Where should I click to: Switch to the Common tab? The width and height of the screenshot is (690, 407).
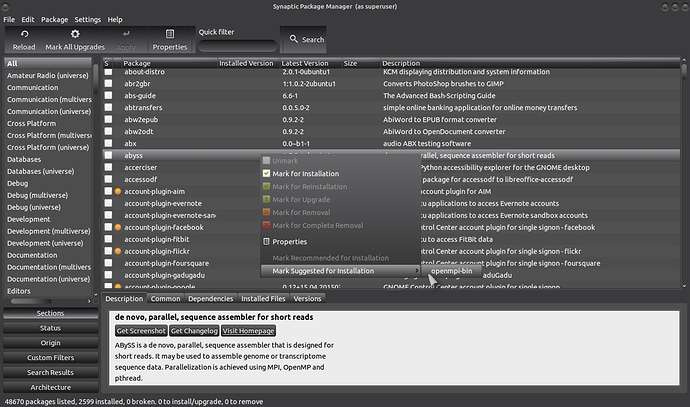[165, 298]
